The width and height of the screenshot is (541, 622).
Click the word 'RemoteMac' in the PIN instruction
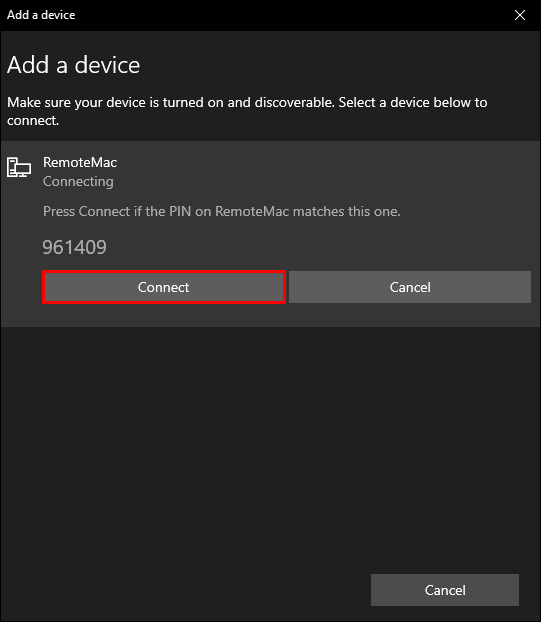252,211
